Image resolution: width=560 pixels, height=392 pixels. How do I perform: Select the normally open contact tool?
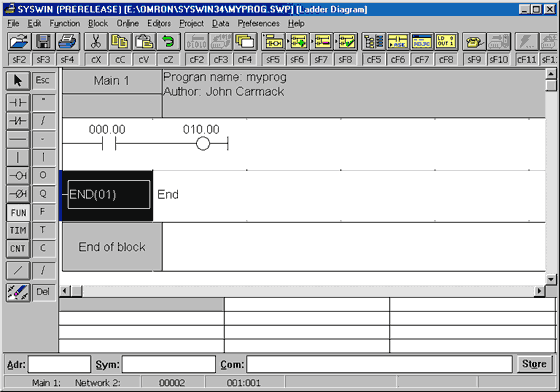tap(18, 103)
